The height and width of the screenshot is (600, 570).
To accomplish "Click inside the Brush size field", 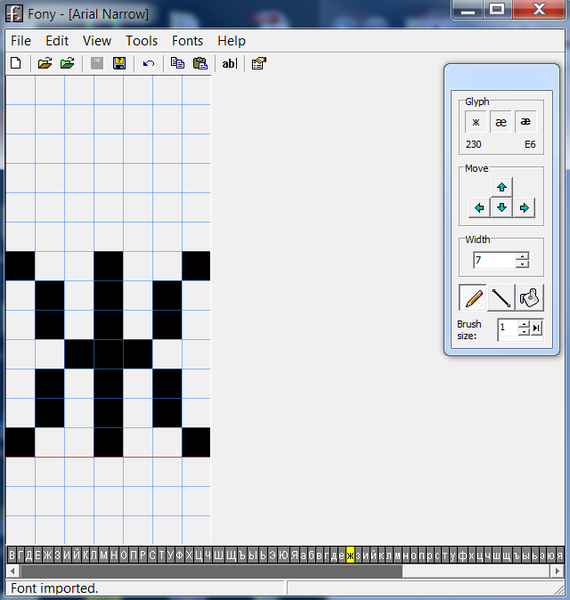I will 508,328.
